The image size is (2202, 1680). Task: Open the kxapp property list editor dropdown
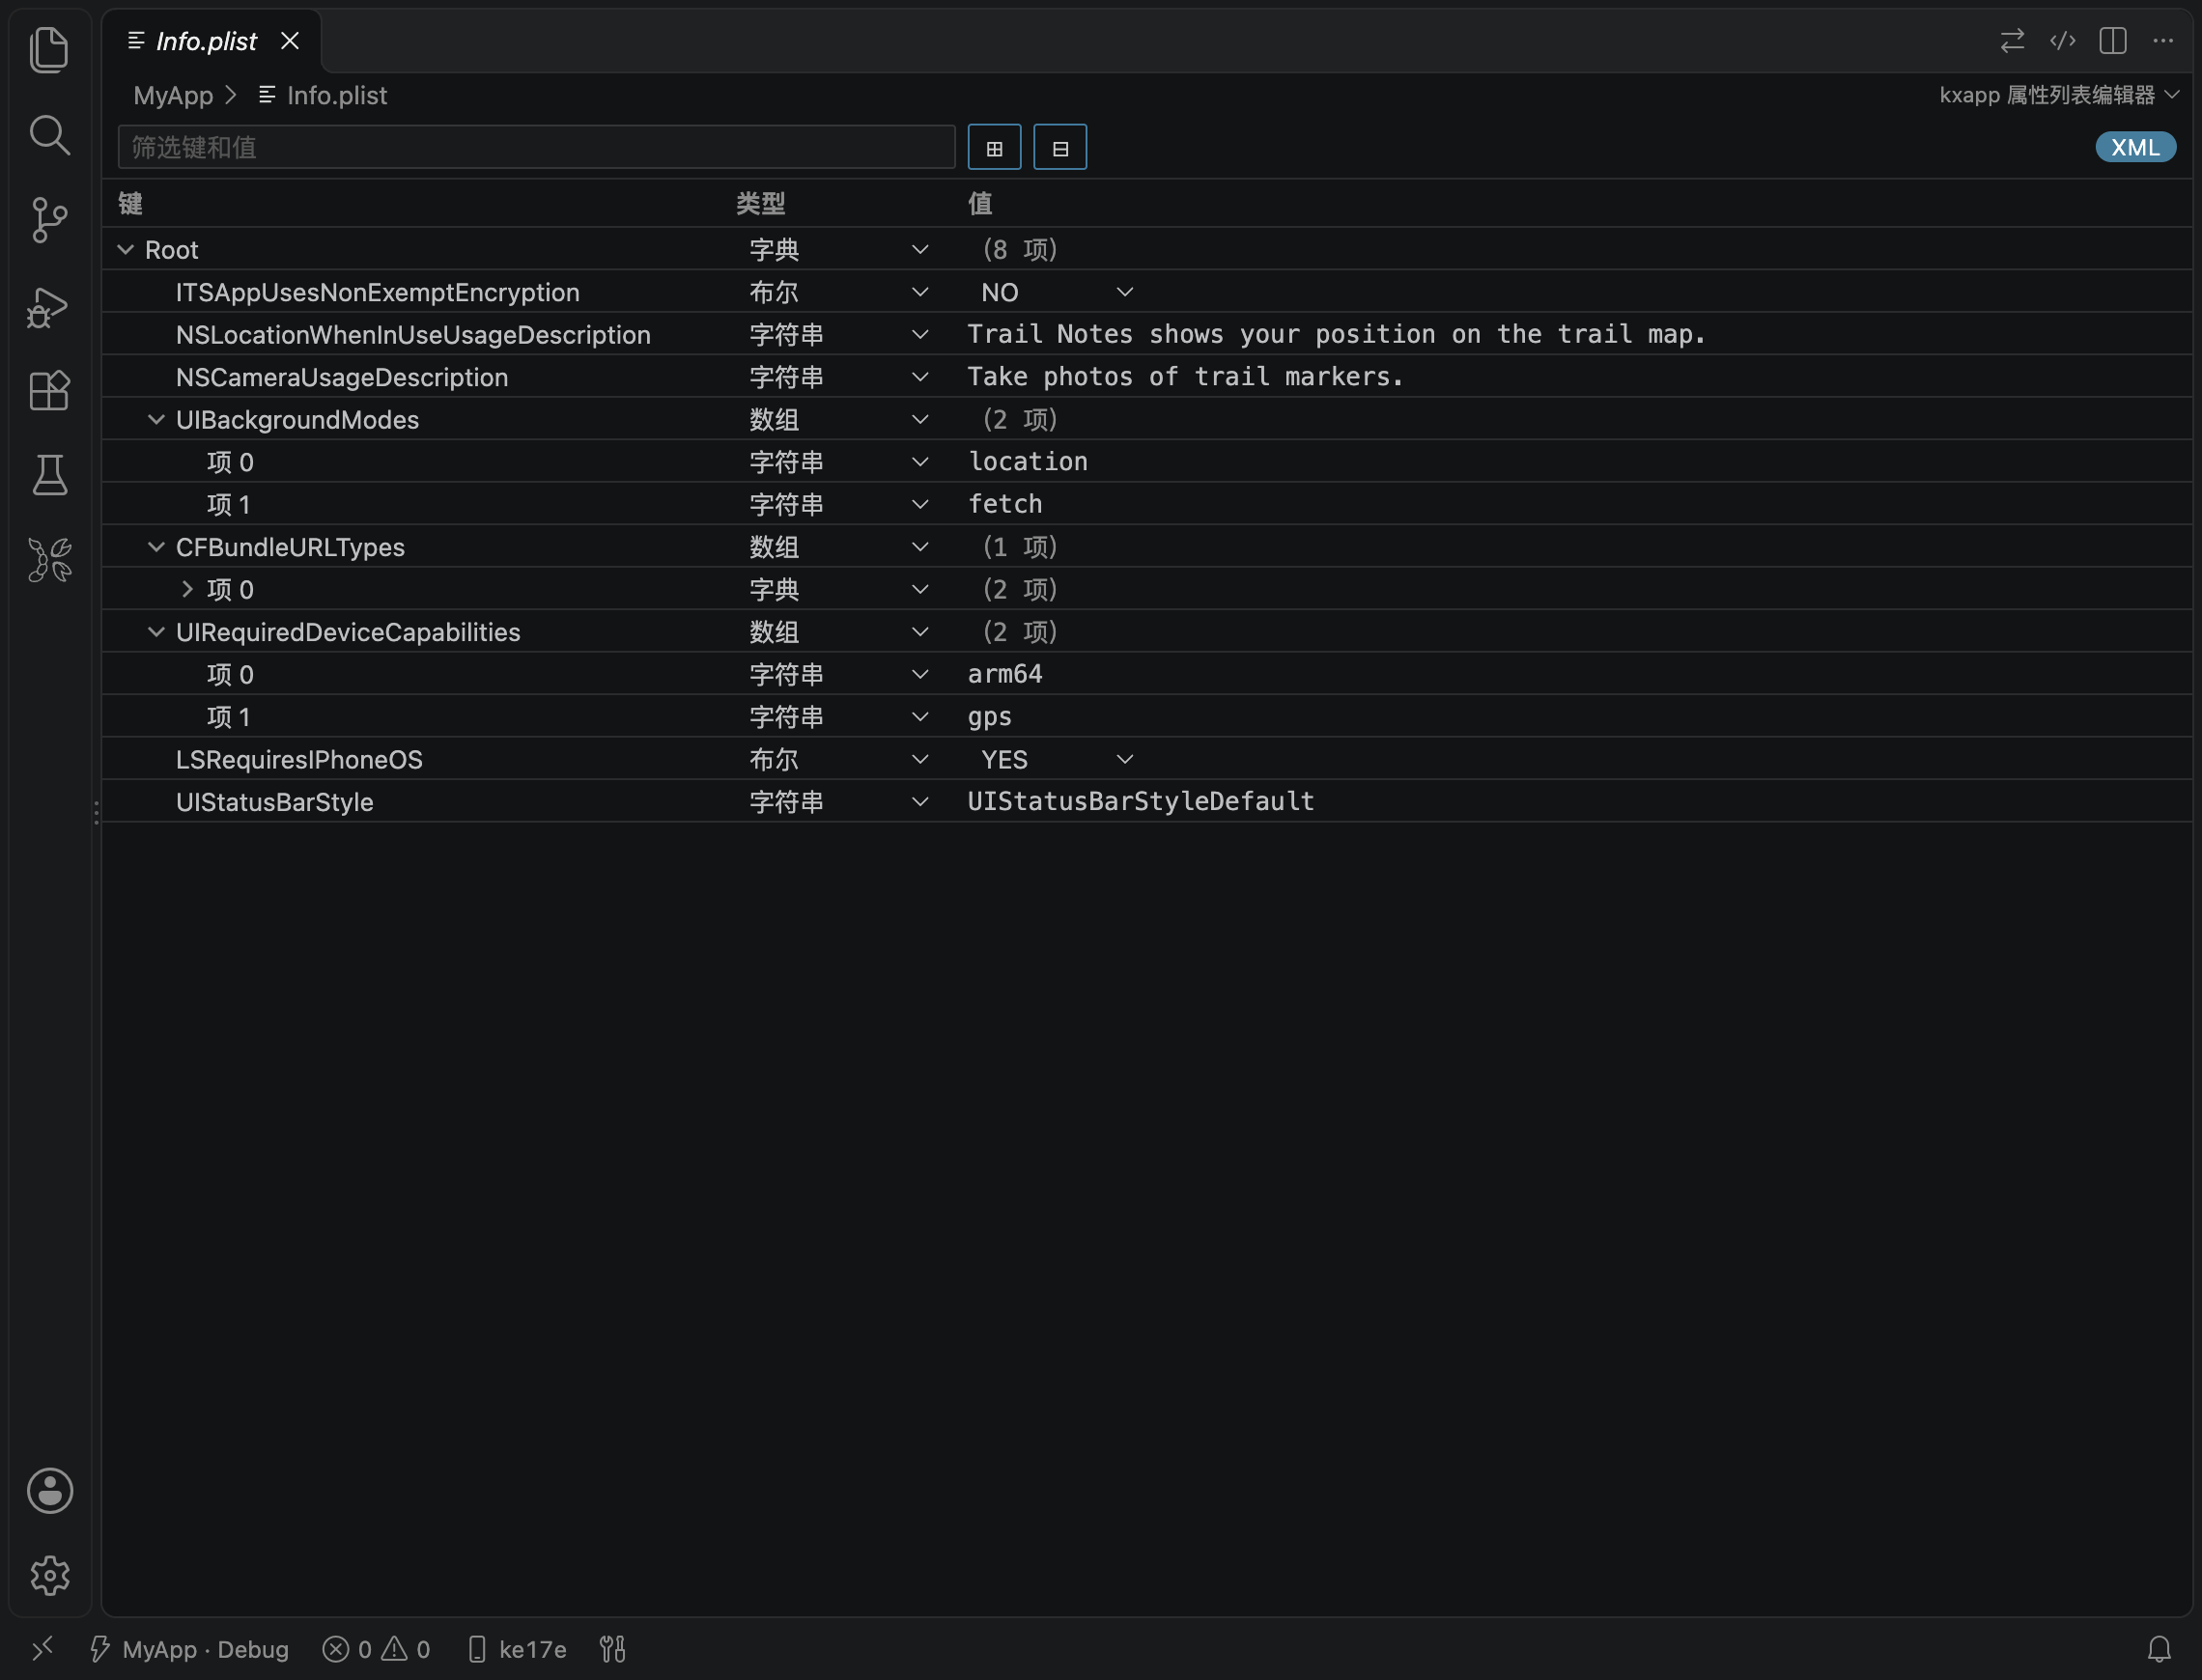2058,95
